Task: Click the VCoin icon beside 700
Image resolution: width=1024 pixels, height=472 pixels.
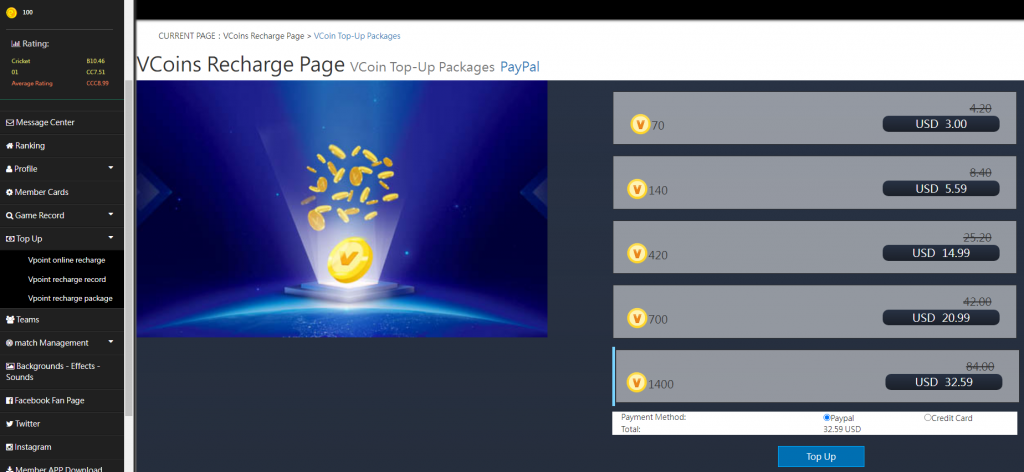Action: tap(637, 318)
